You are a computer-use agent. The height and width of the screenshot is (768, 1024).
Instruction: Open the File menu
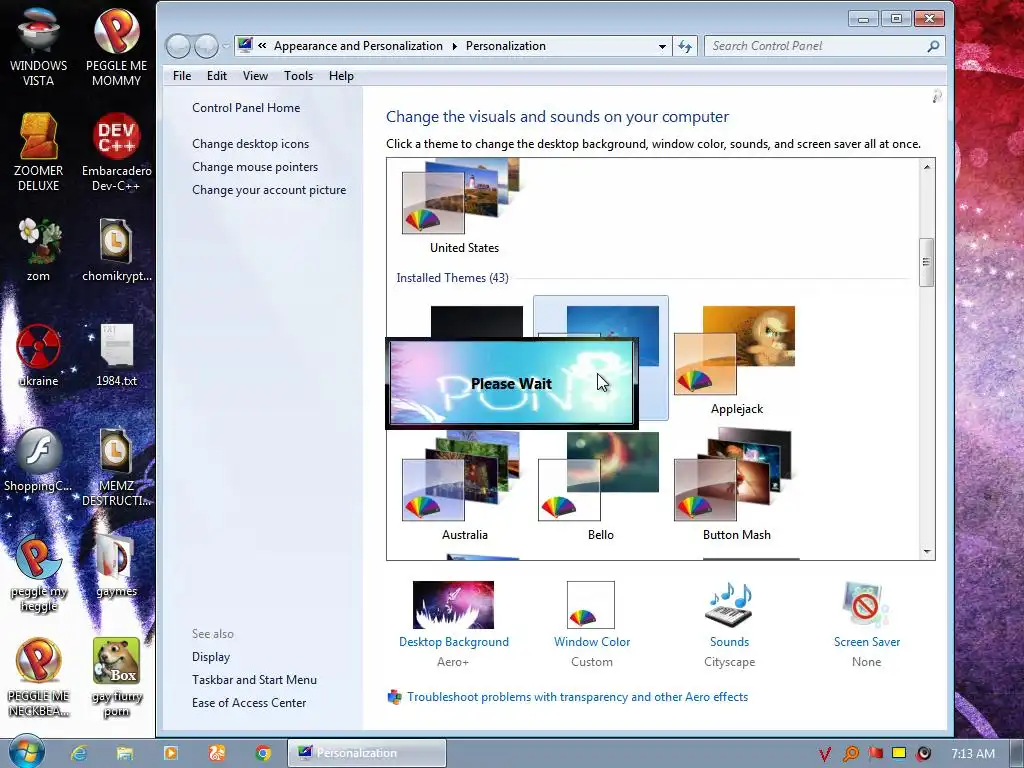182,76
